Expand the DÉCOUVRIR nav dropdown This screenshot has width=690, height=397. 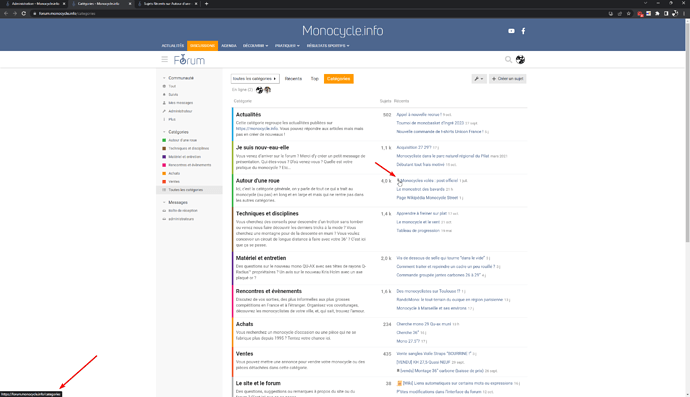coord(255,46)
